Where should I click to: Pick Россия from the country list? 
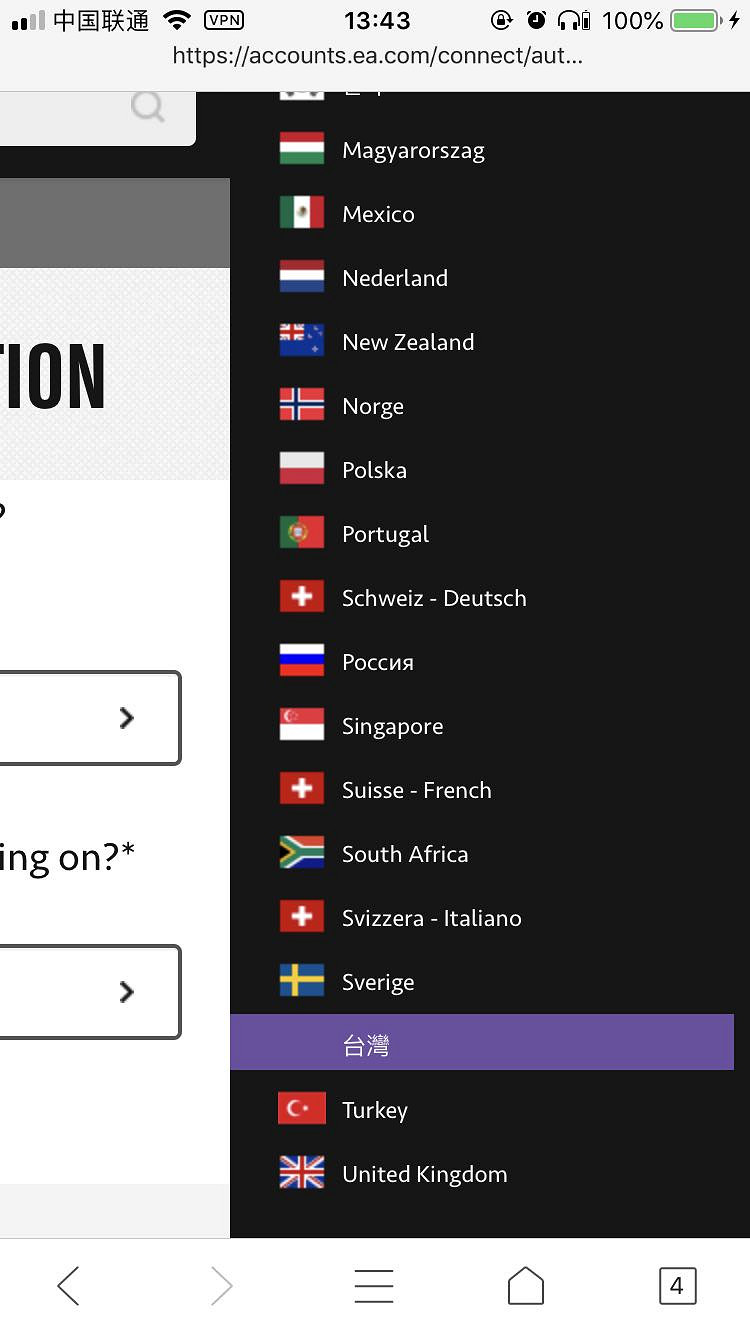tap(377, 662)
